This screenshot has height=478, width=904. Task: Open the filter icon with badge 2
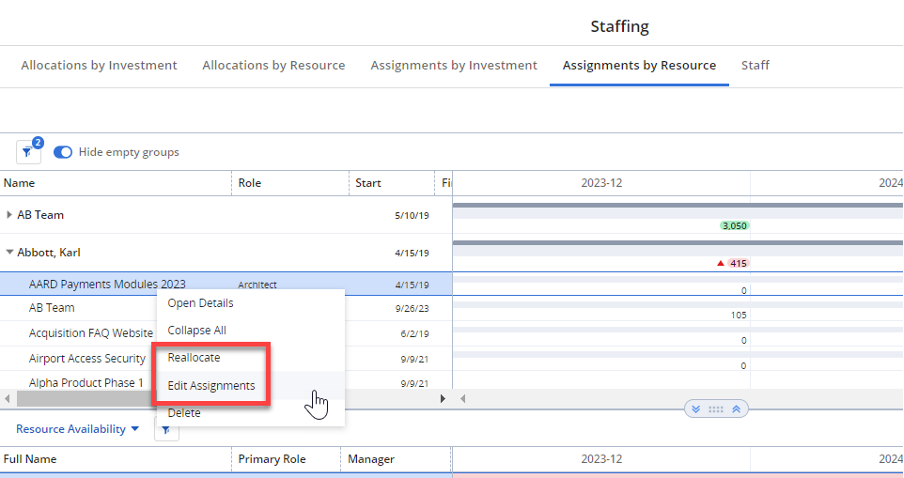[x=28, y=152]
